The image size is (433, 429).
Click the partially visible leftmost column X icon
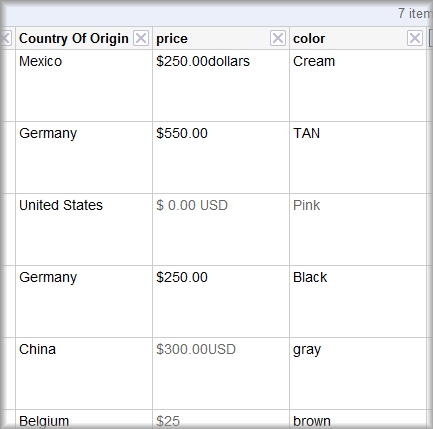pyautogui.click(x=6, y=38)
